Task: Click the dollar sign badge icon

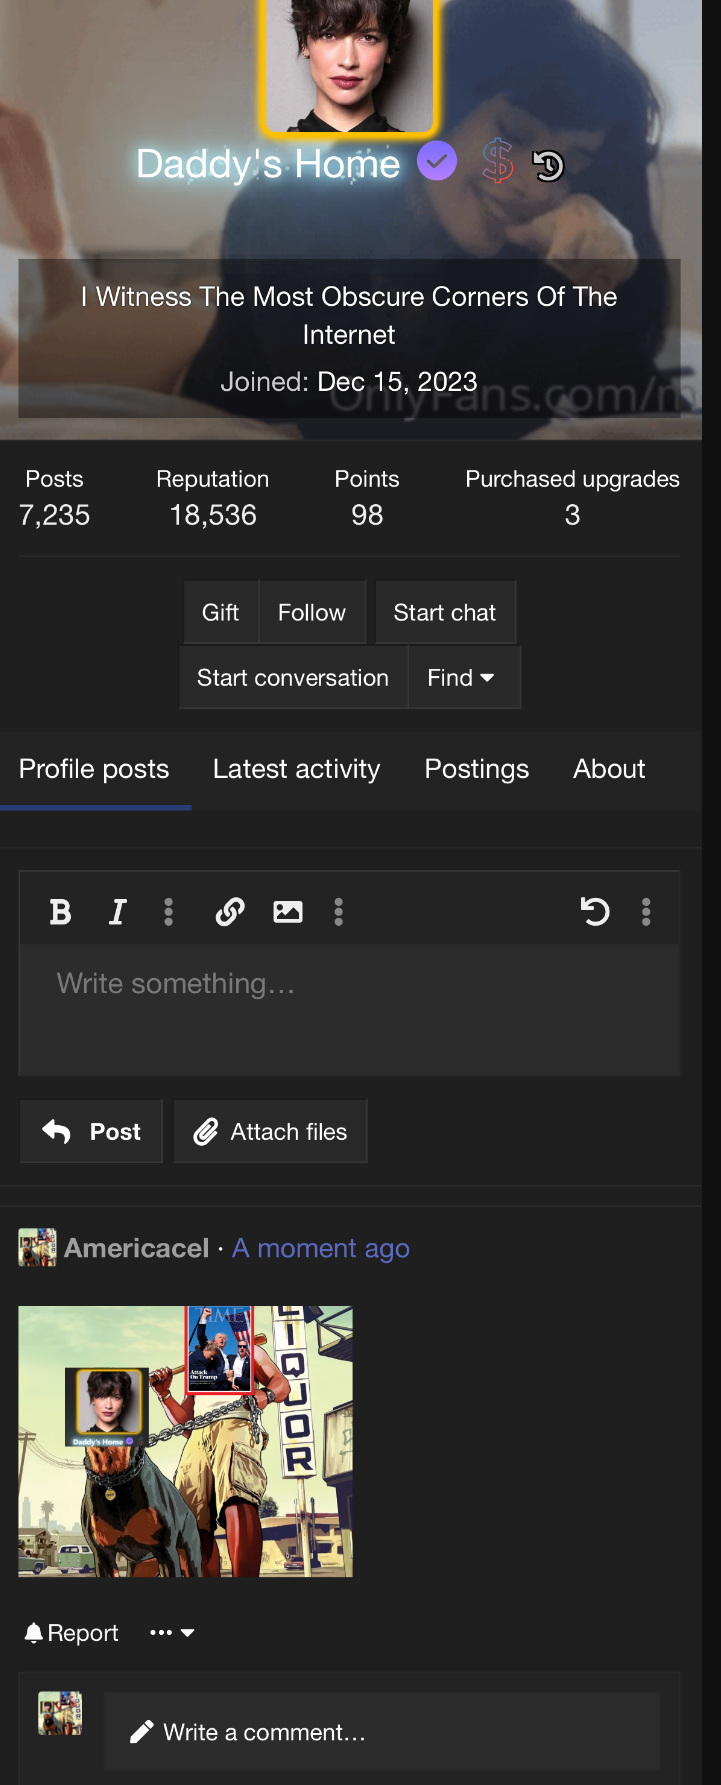Action: [x=498, y=161]
